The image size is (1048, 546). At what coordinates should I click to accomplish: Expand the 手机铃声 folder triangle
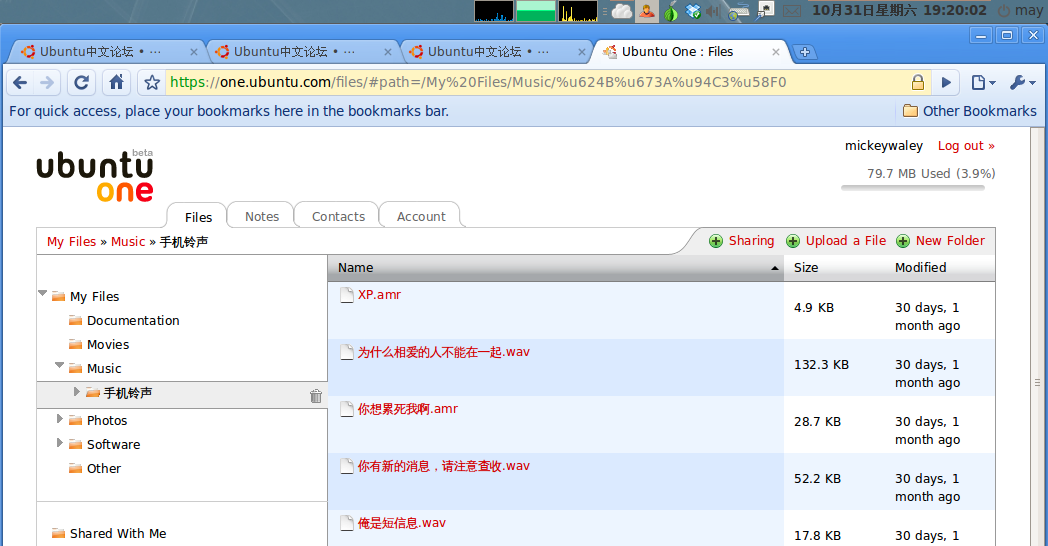76,392
